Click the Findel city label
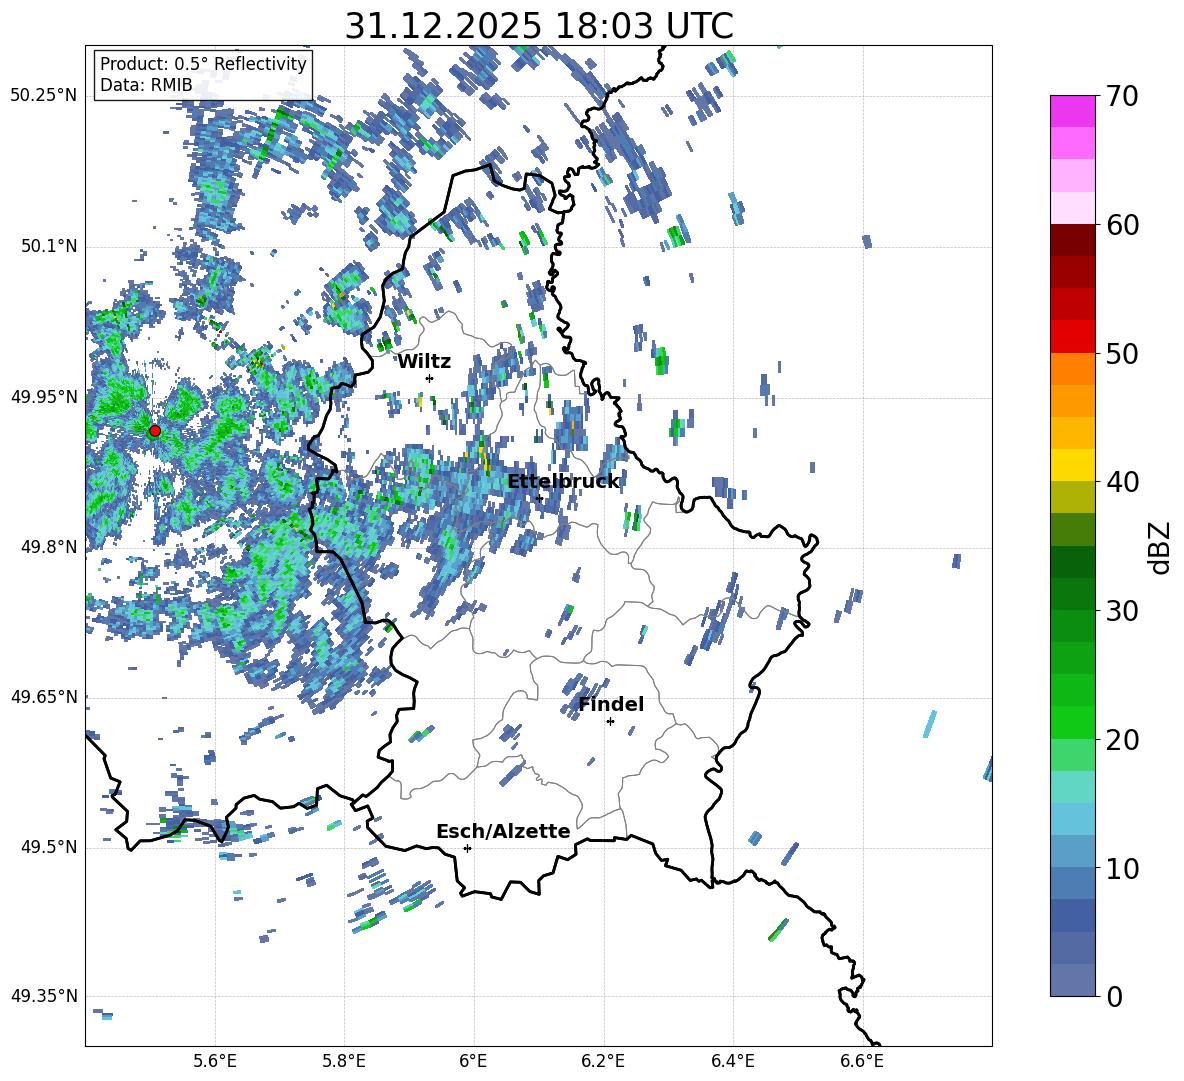The image size is (1184, 1081). point(611,704)
